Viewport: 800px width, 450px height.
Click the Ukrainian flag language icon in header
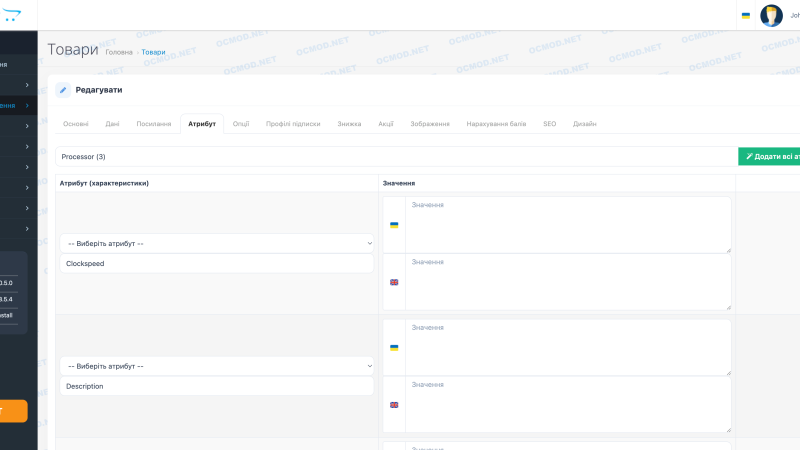[x=746, y=16]
